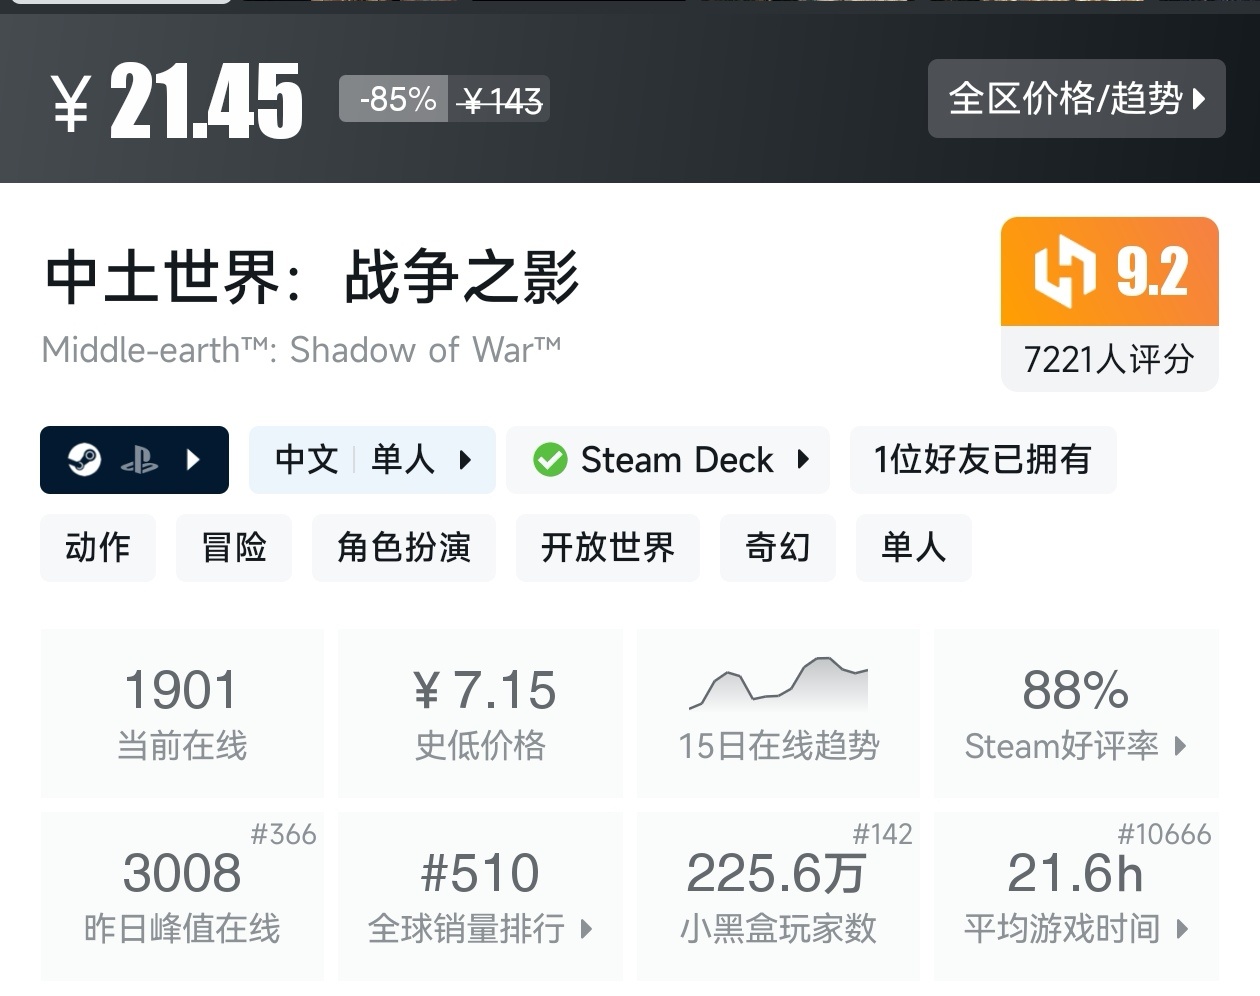1260x996 pixels.
Task: Click the ¥7.15 史低价格 stat card
Action: [x=480, y=713]
